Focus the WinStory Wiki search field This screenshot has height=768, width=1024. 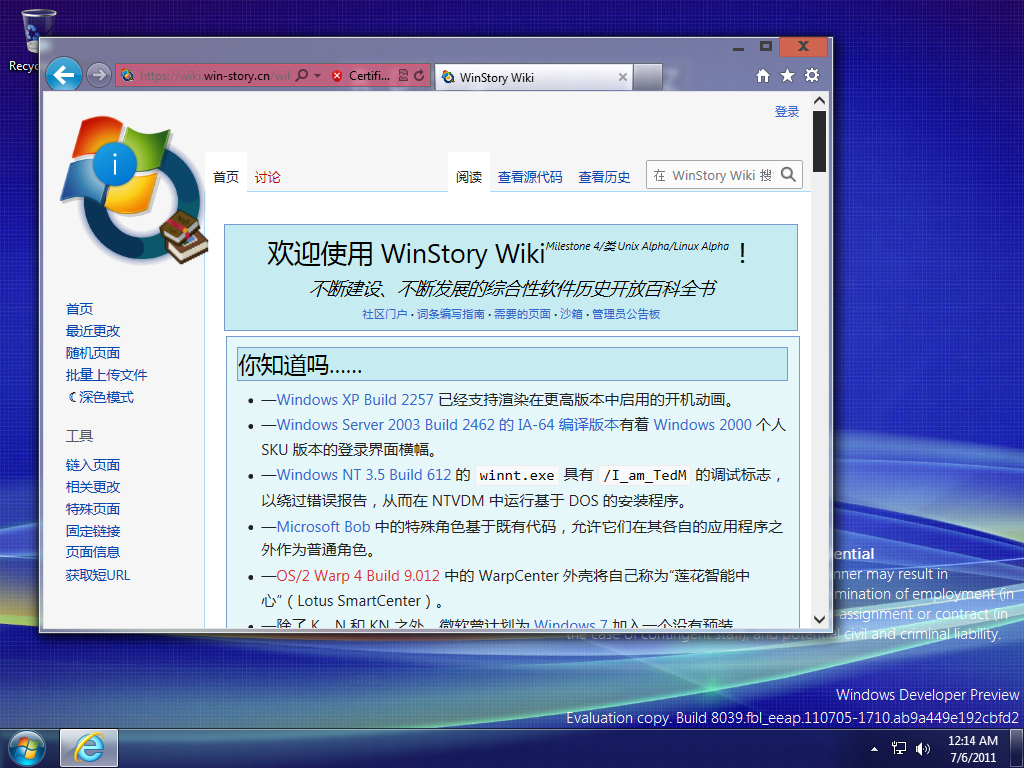712,175
